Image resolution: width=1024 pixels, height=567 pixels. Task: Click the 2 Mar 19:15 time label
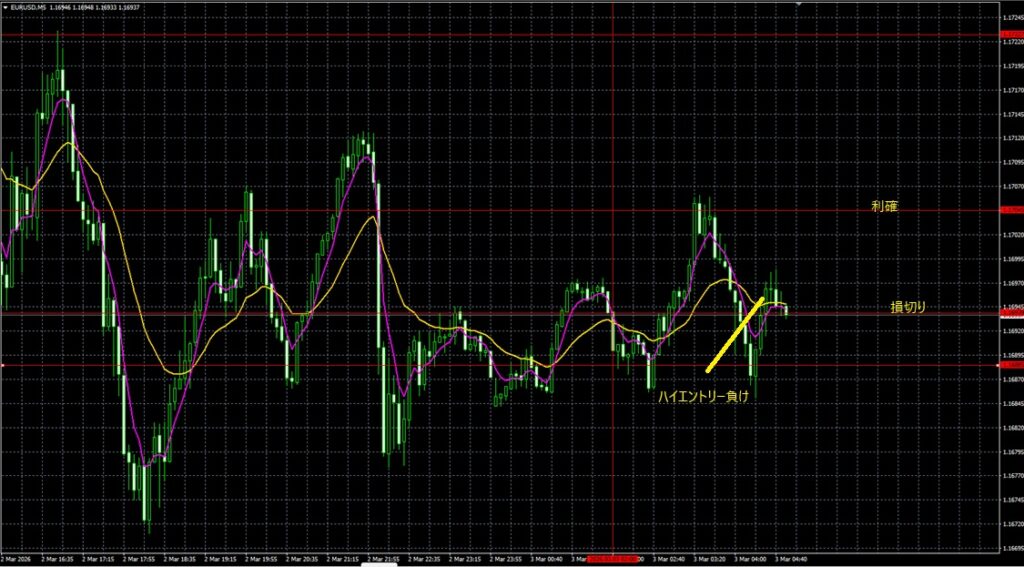[x=219, y=560]
